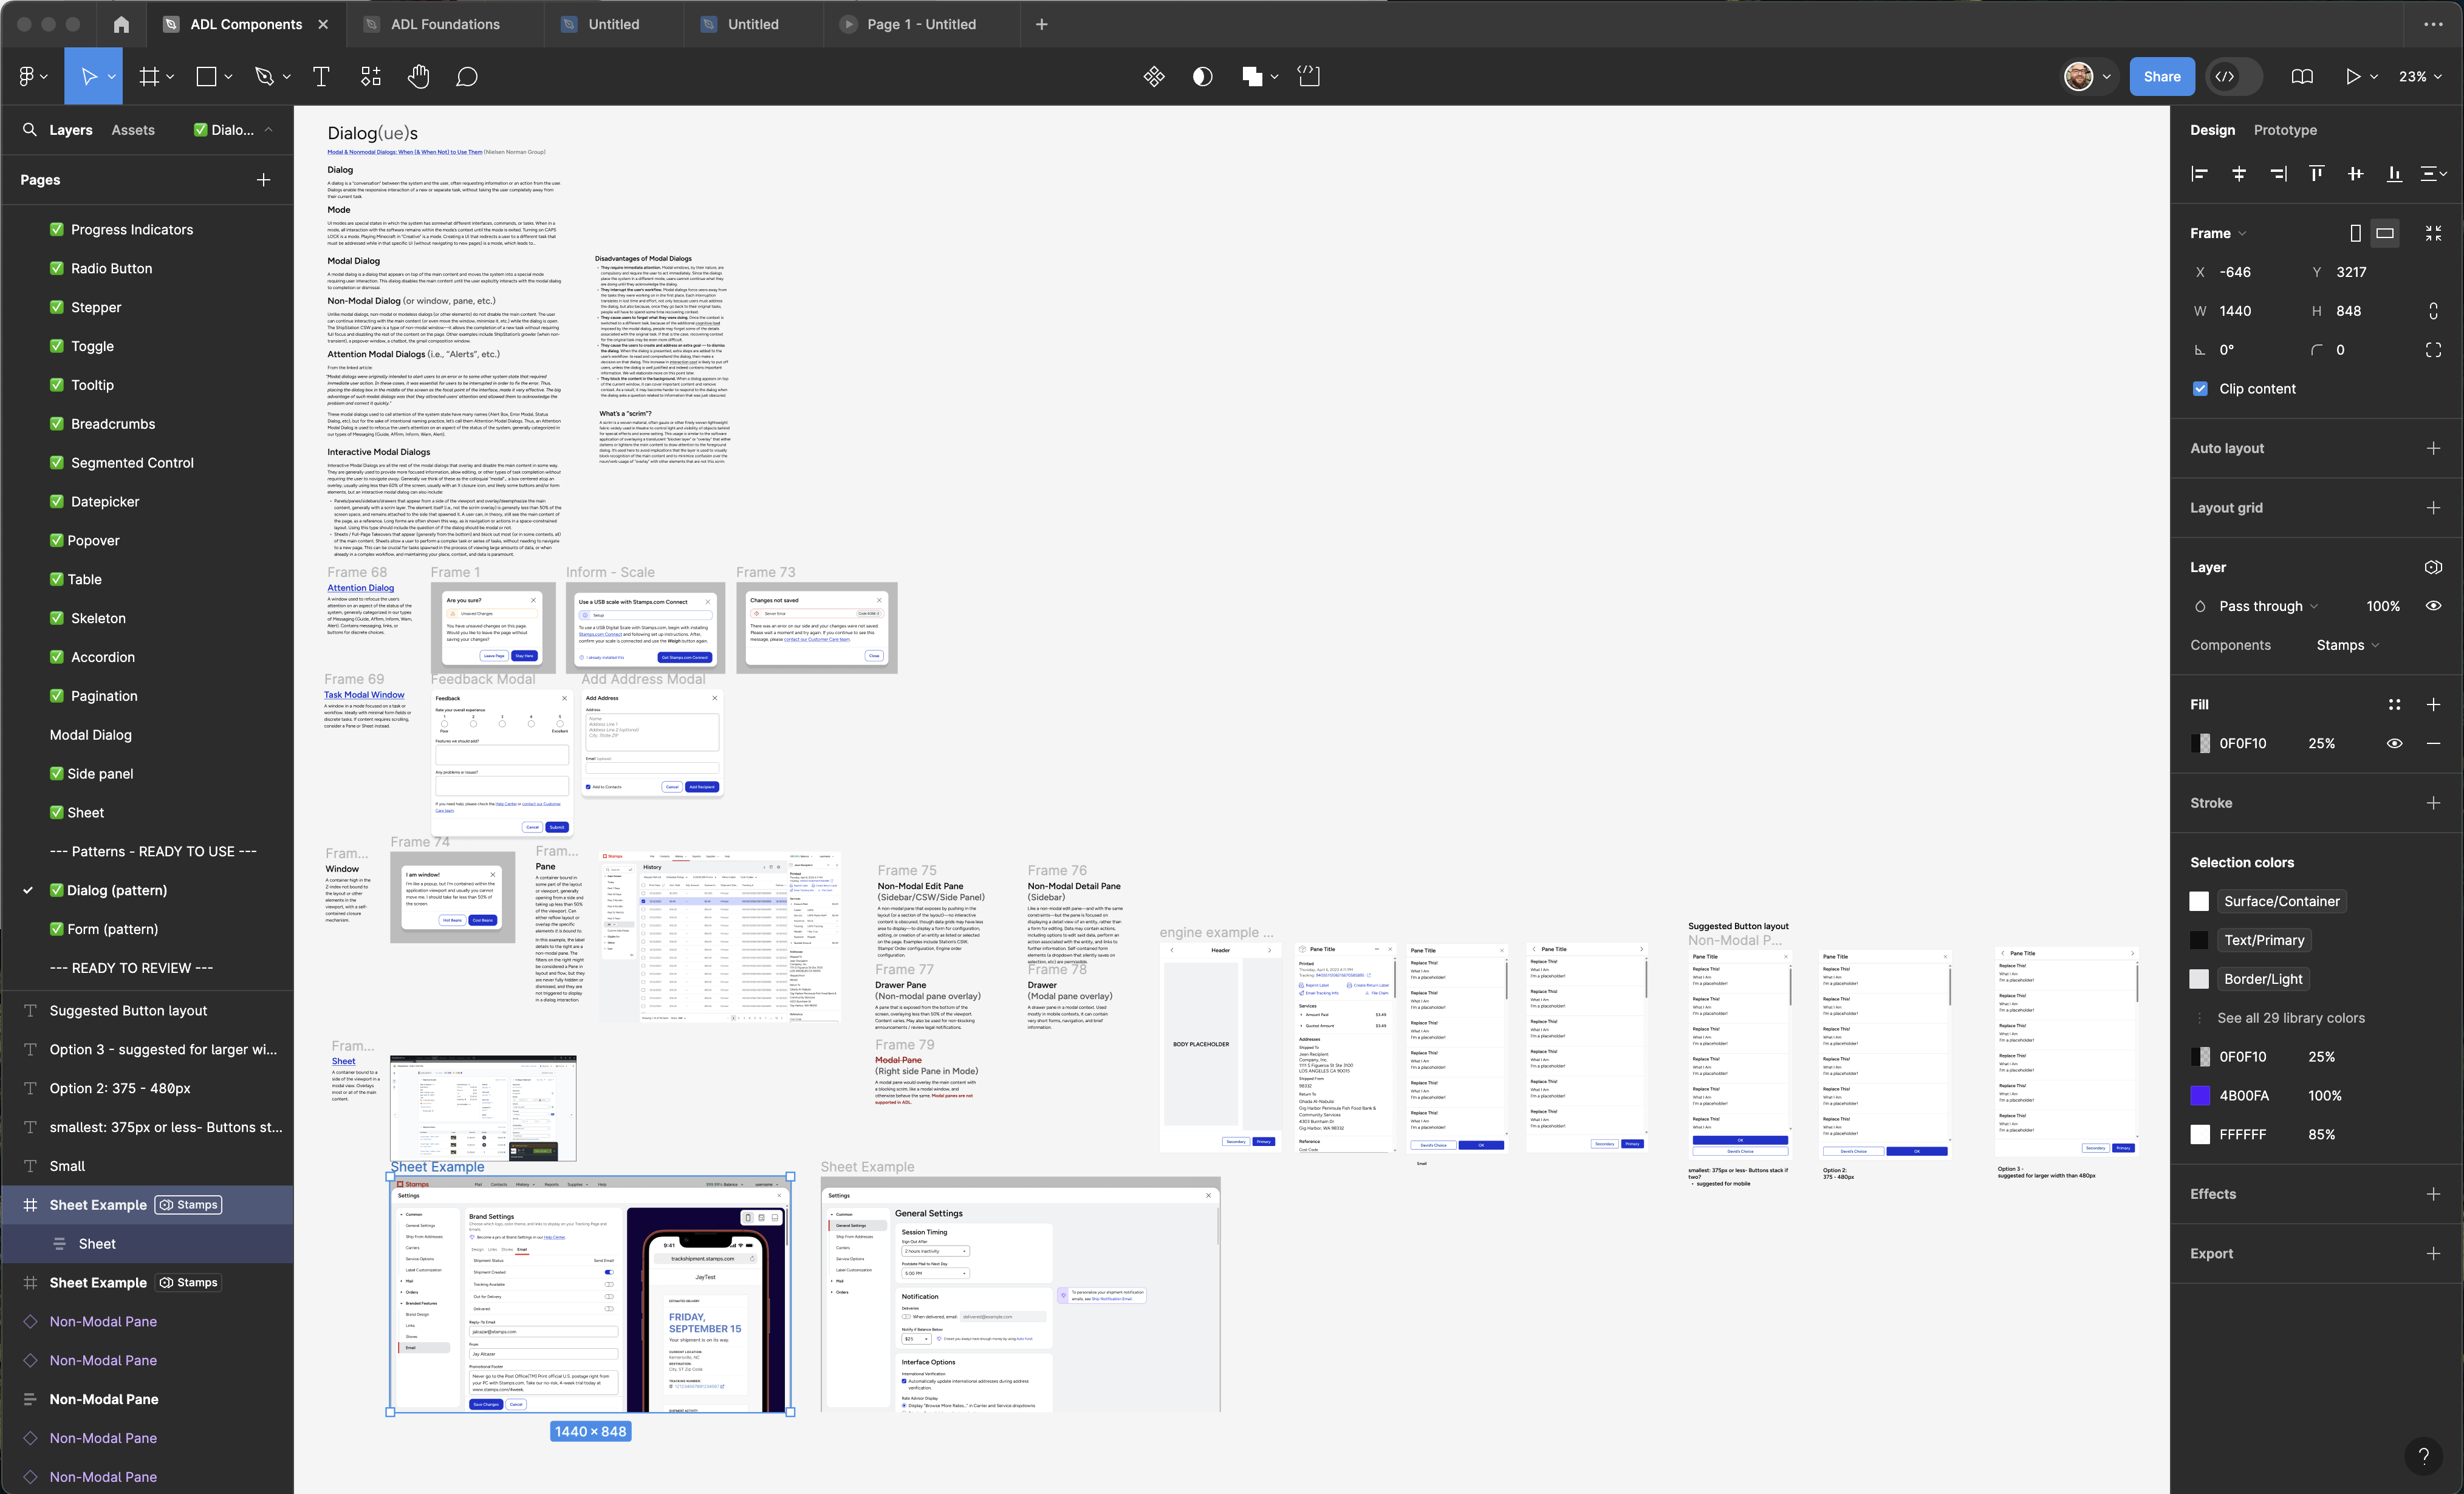Viewport: 2464px width, 1494px height.
Task: Open the Use mask icon in the toolbar
Action: [x=1201, y=76]
